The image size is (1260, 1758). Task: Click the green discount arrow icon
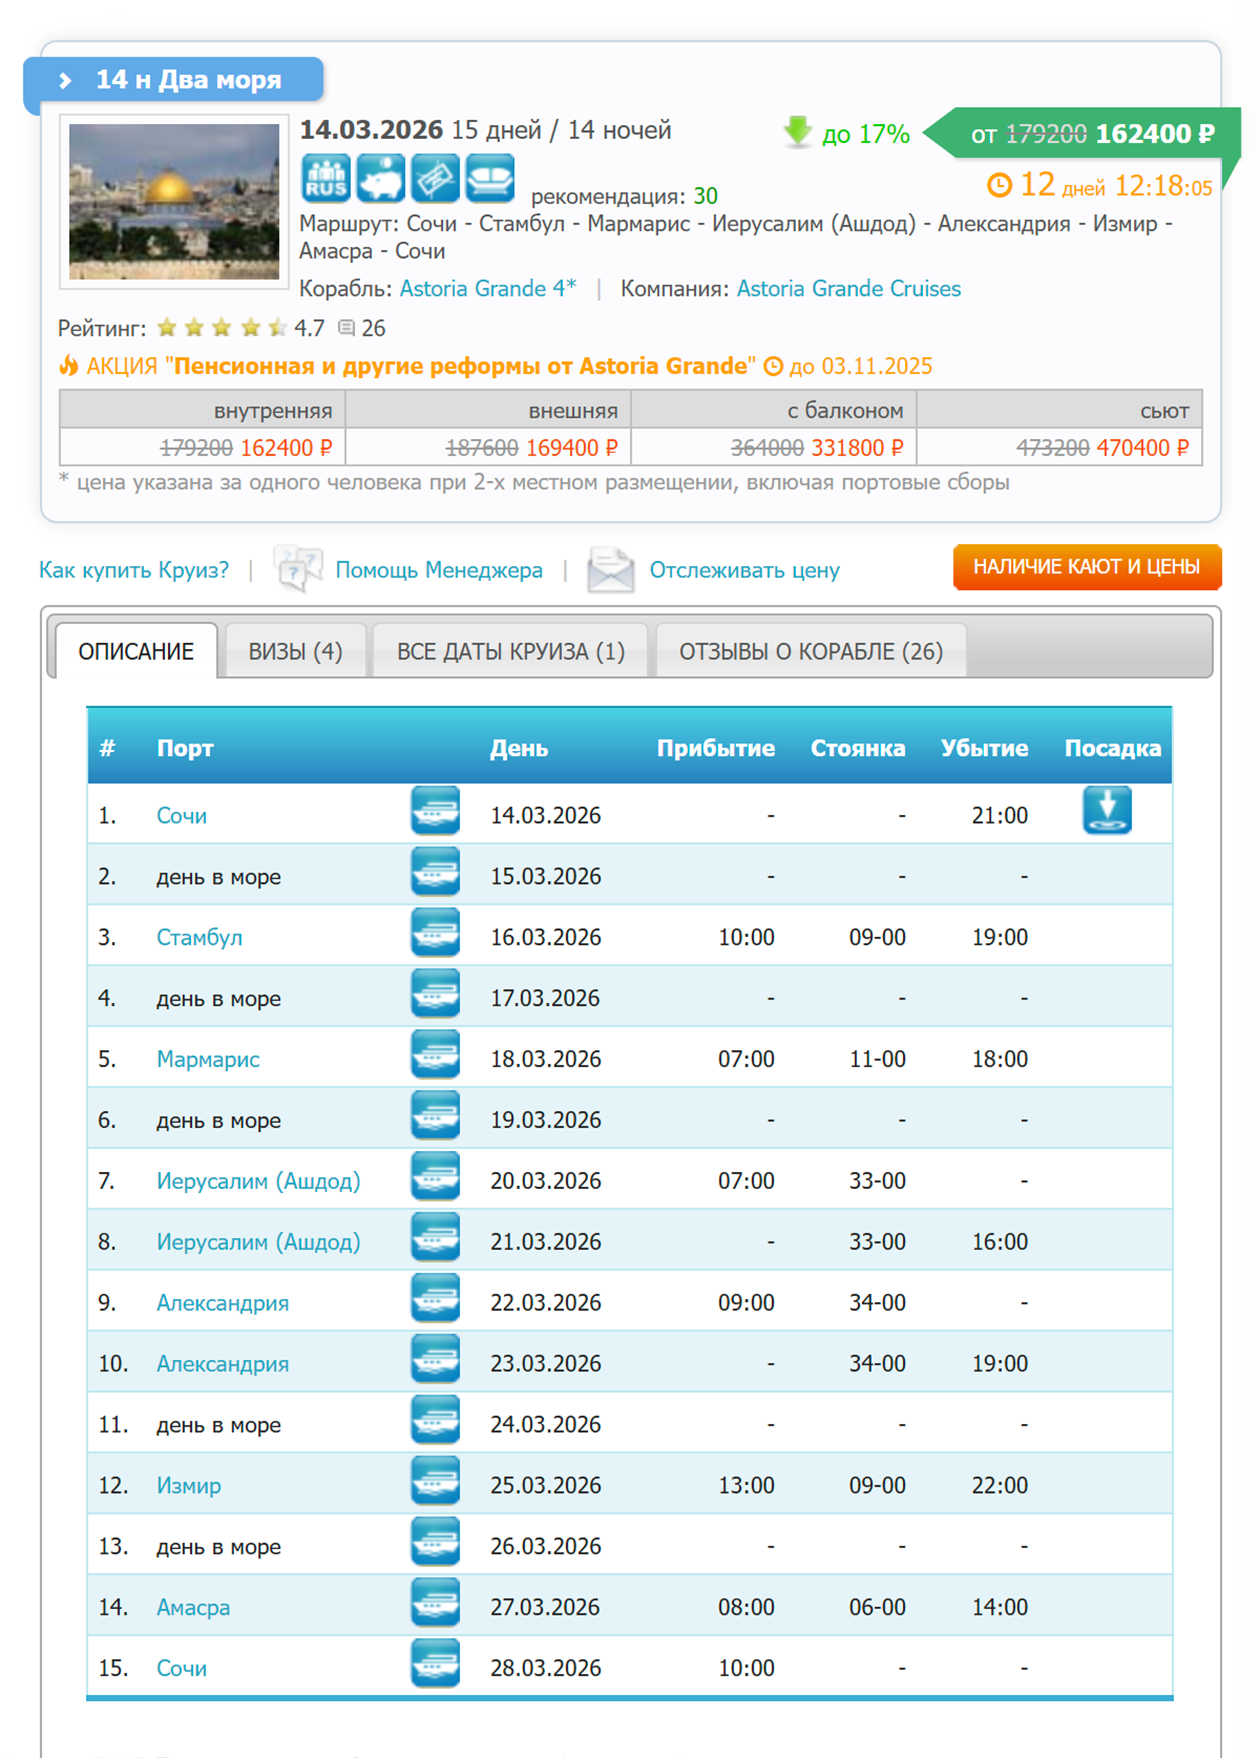pyautogui.click(x=798, y=132)
